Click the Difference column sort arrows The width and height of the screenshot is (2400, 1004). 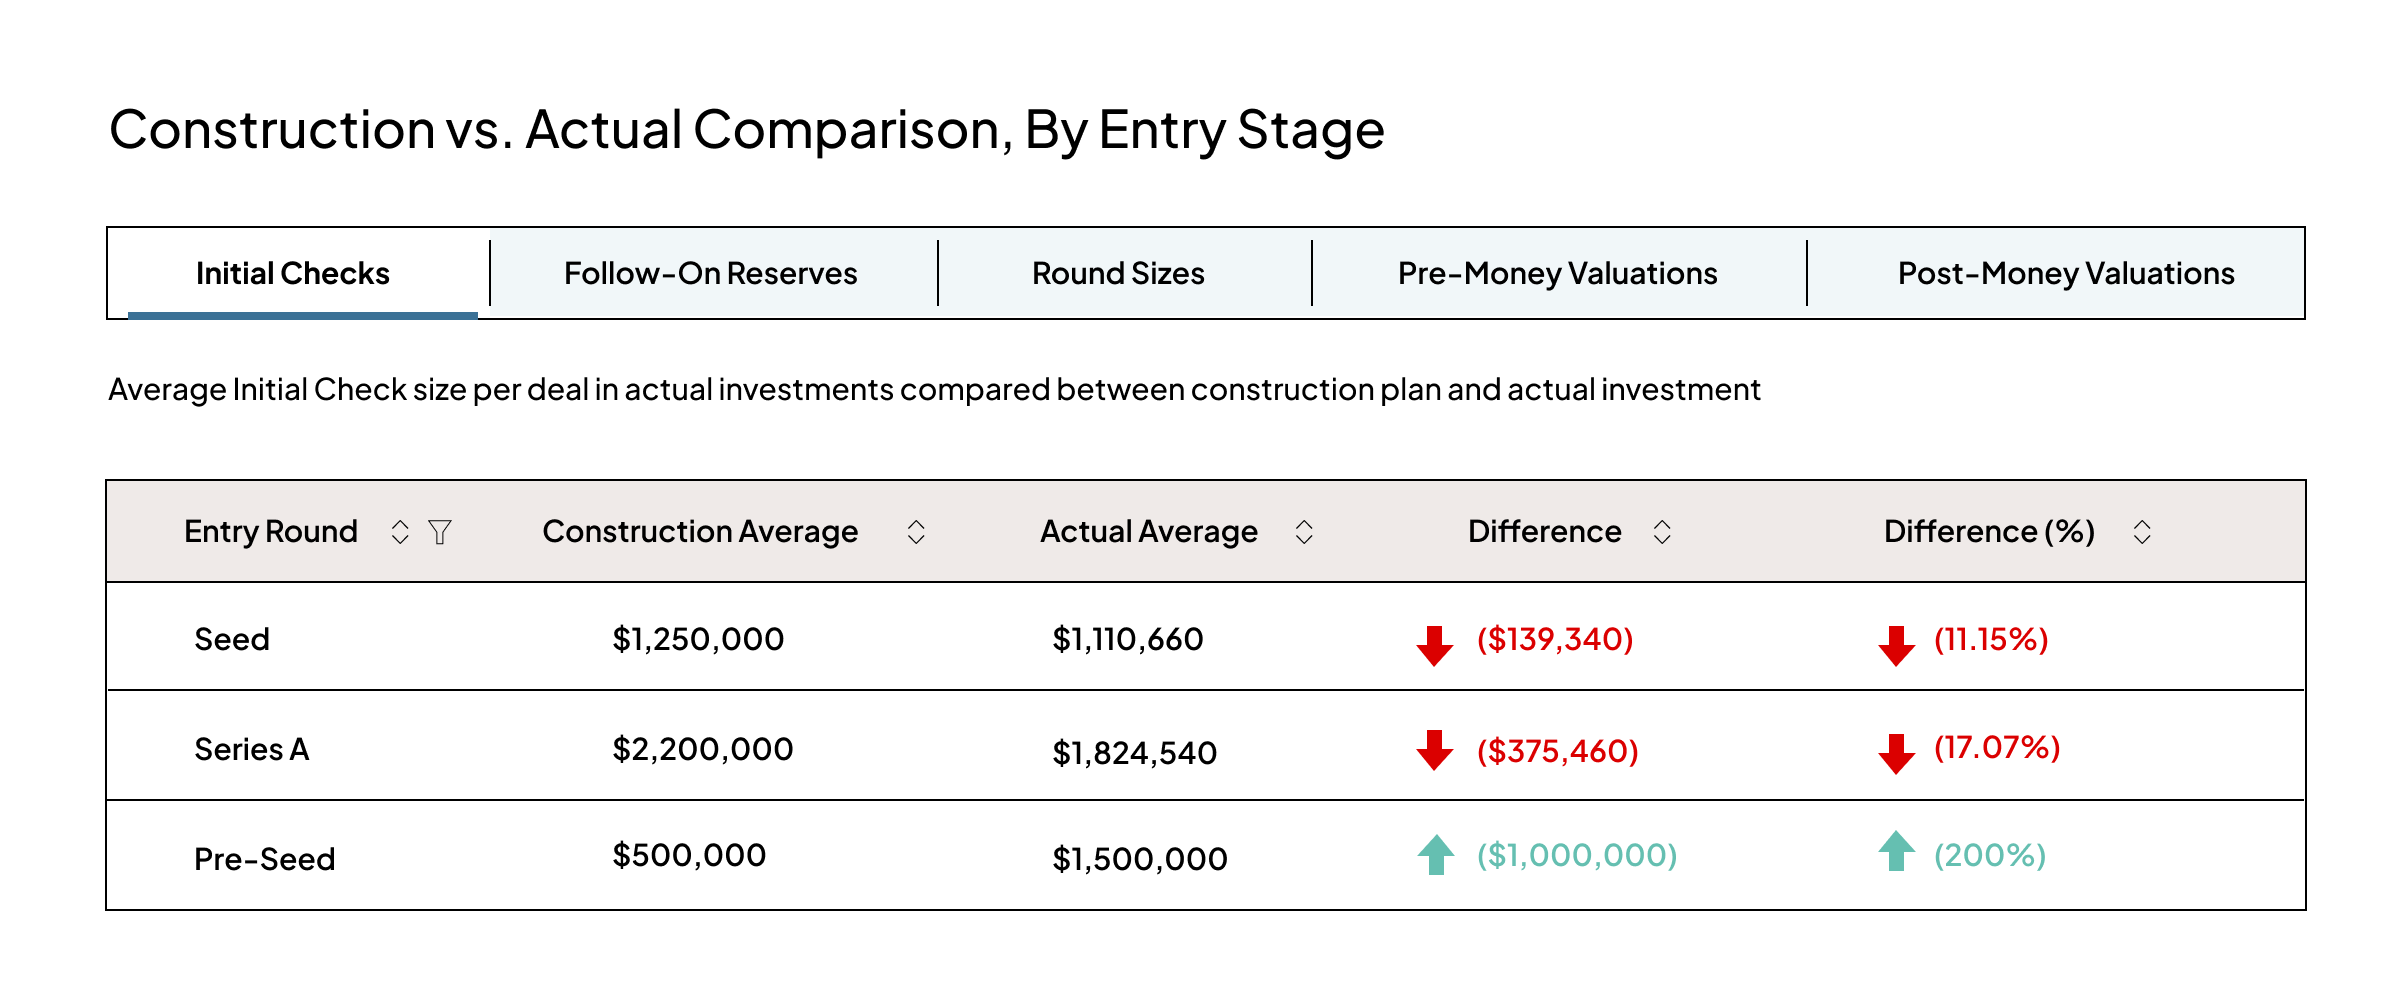(x=1662, y=532)
